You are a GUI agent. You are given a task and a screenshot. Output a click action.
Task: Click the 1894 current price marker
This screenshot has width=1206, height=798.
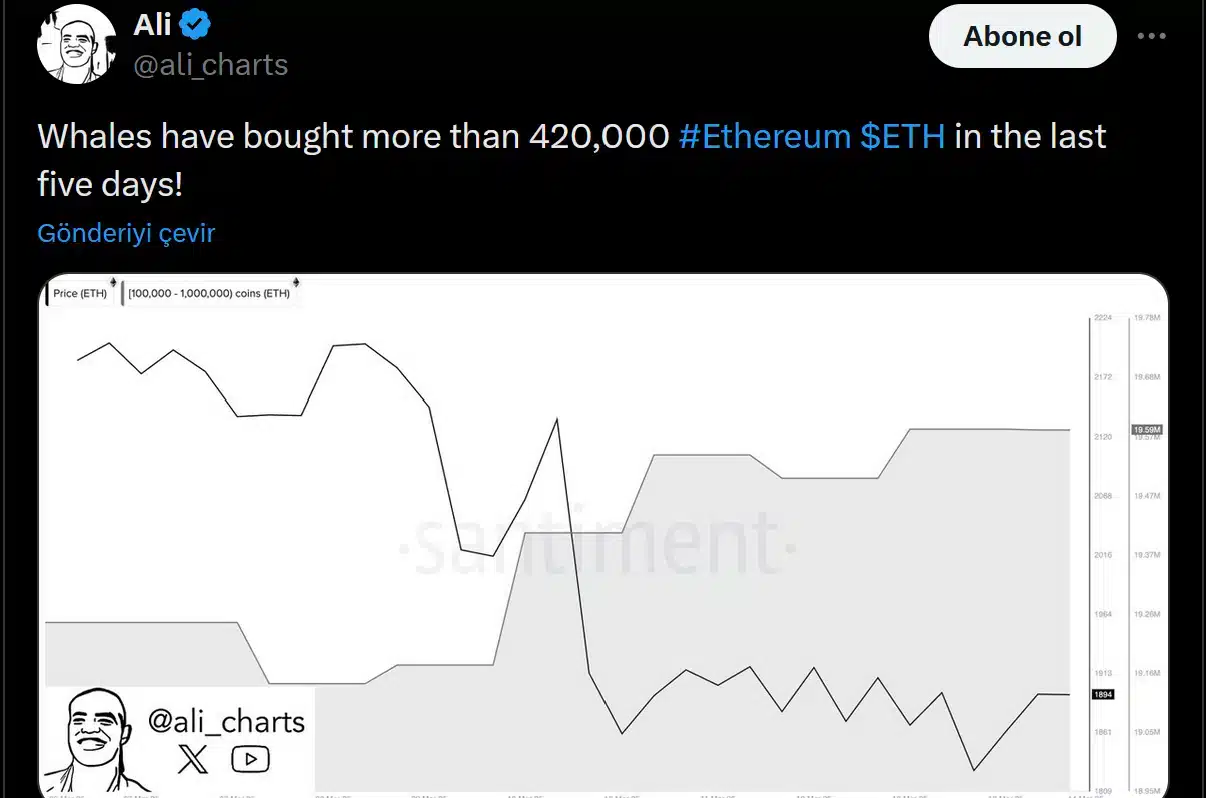[x=1103, y=694]
